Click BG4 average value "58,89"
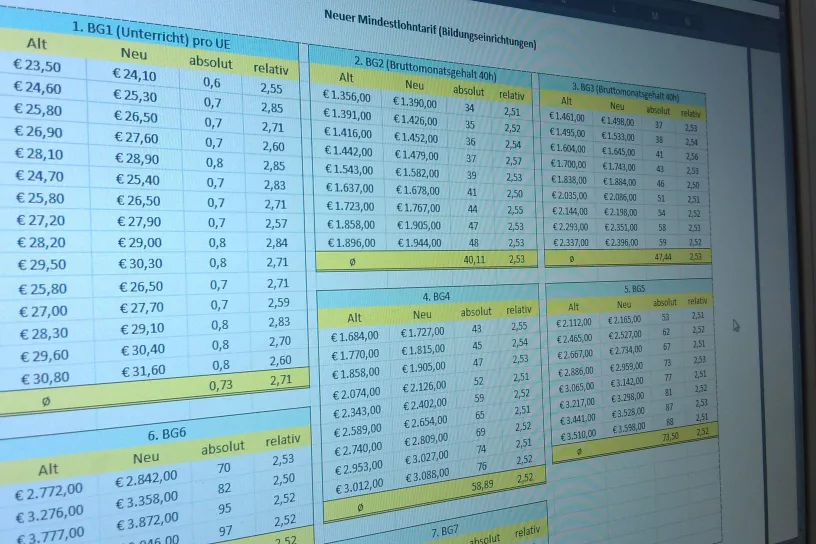816x544 pixels. tap(482, 485)
